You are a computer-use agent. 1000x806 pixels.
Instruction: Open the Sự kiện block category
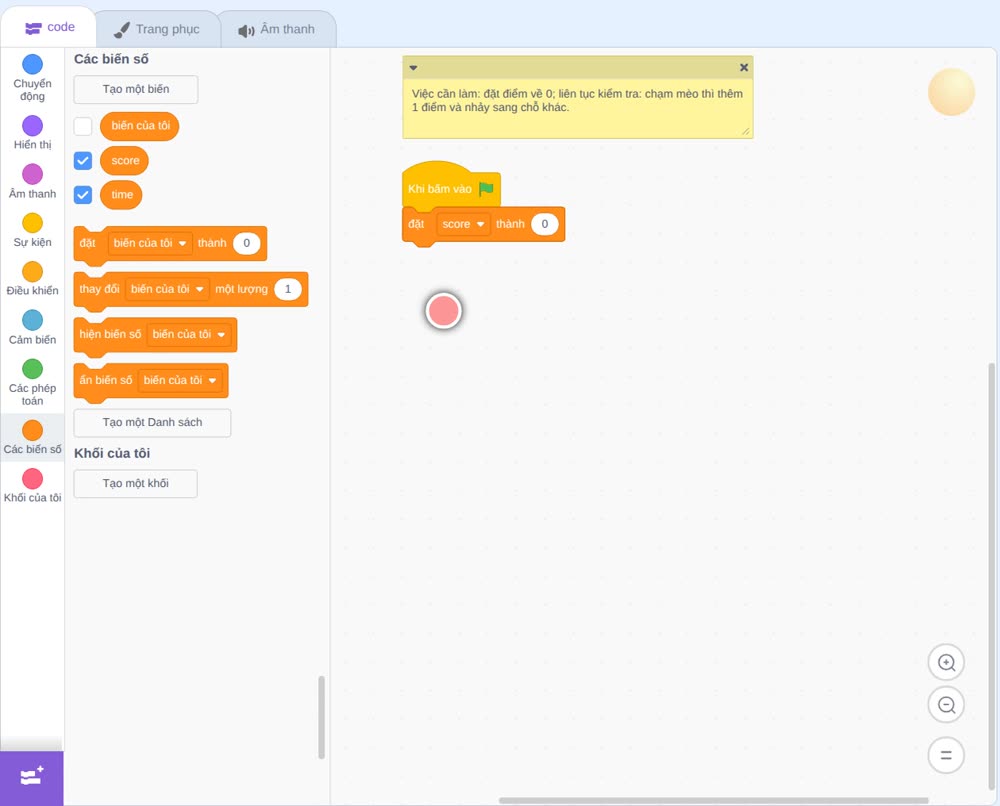tap(33, 230)
